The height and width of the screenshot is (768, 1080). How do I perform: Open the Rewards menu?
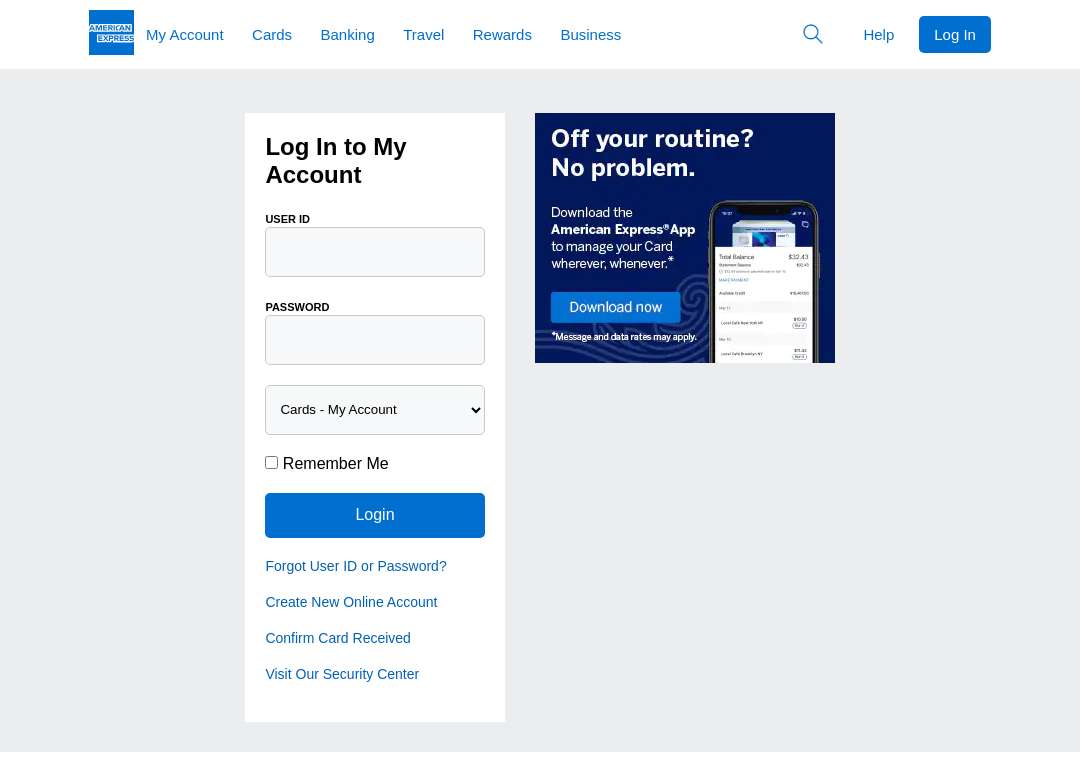(502, 35)
